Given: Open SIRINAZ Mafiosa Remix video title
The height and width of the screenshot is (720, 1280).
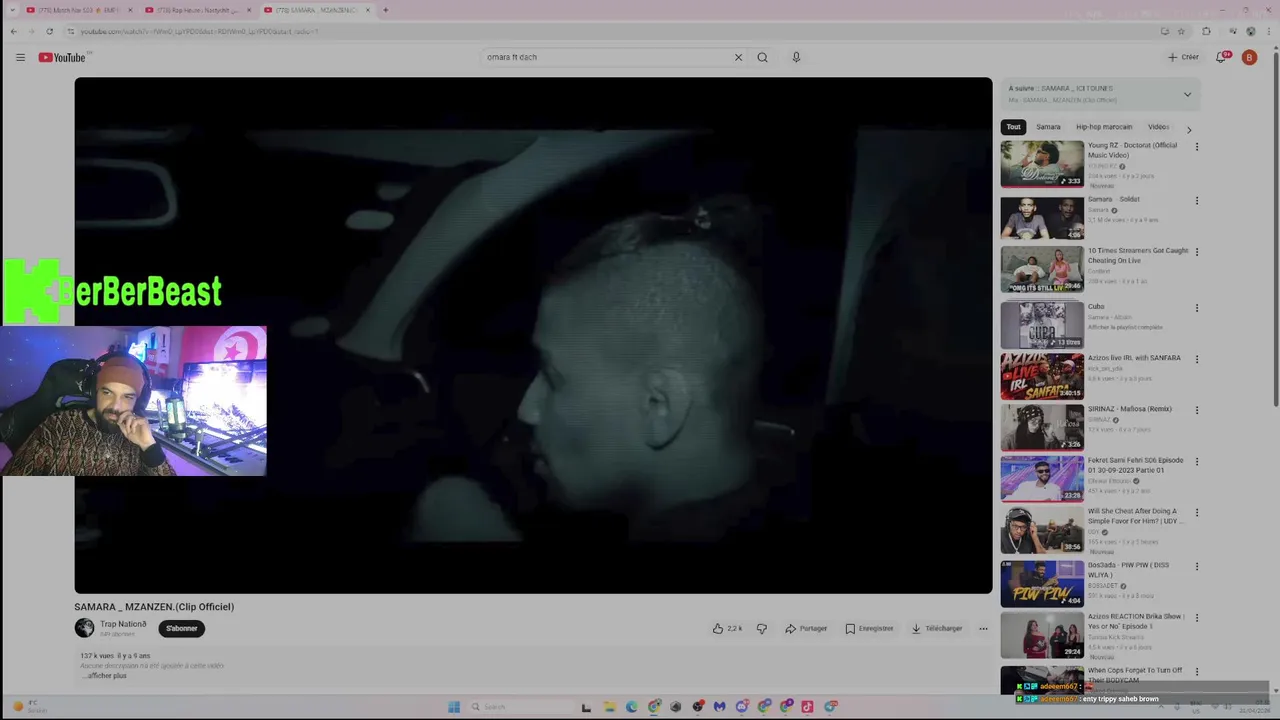Looking at the screenshot, I should pyautogui.click(x=1129, y=409).
